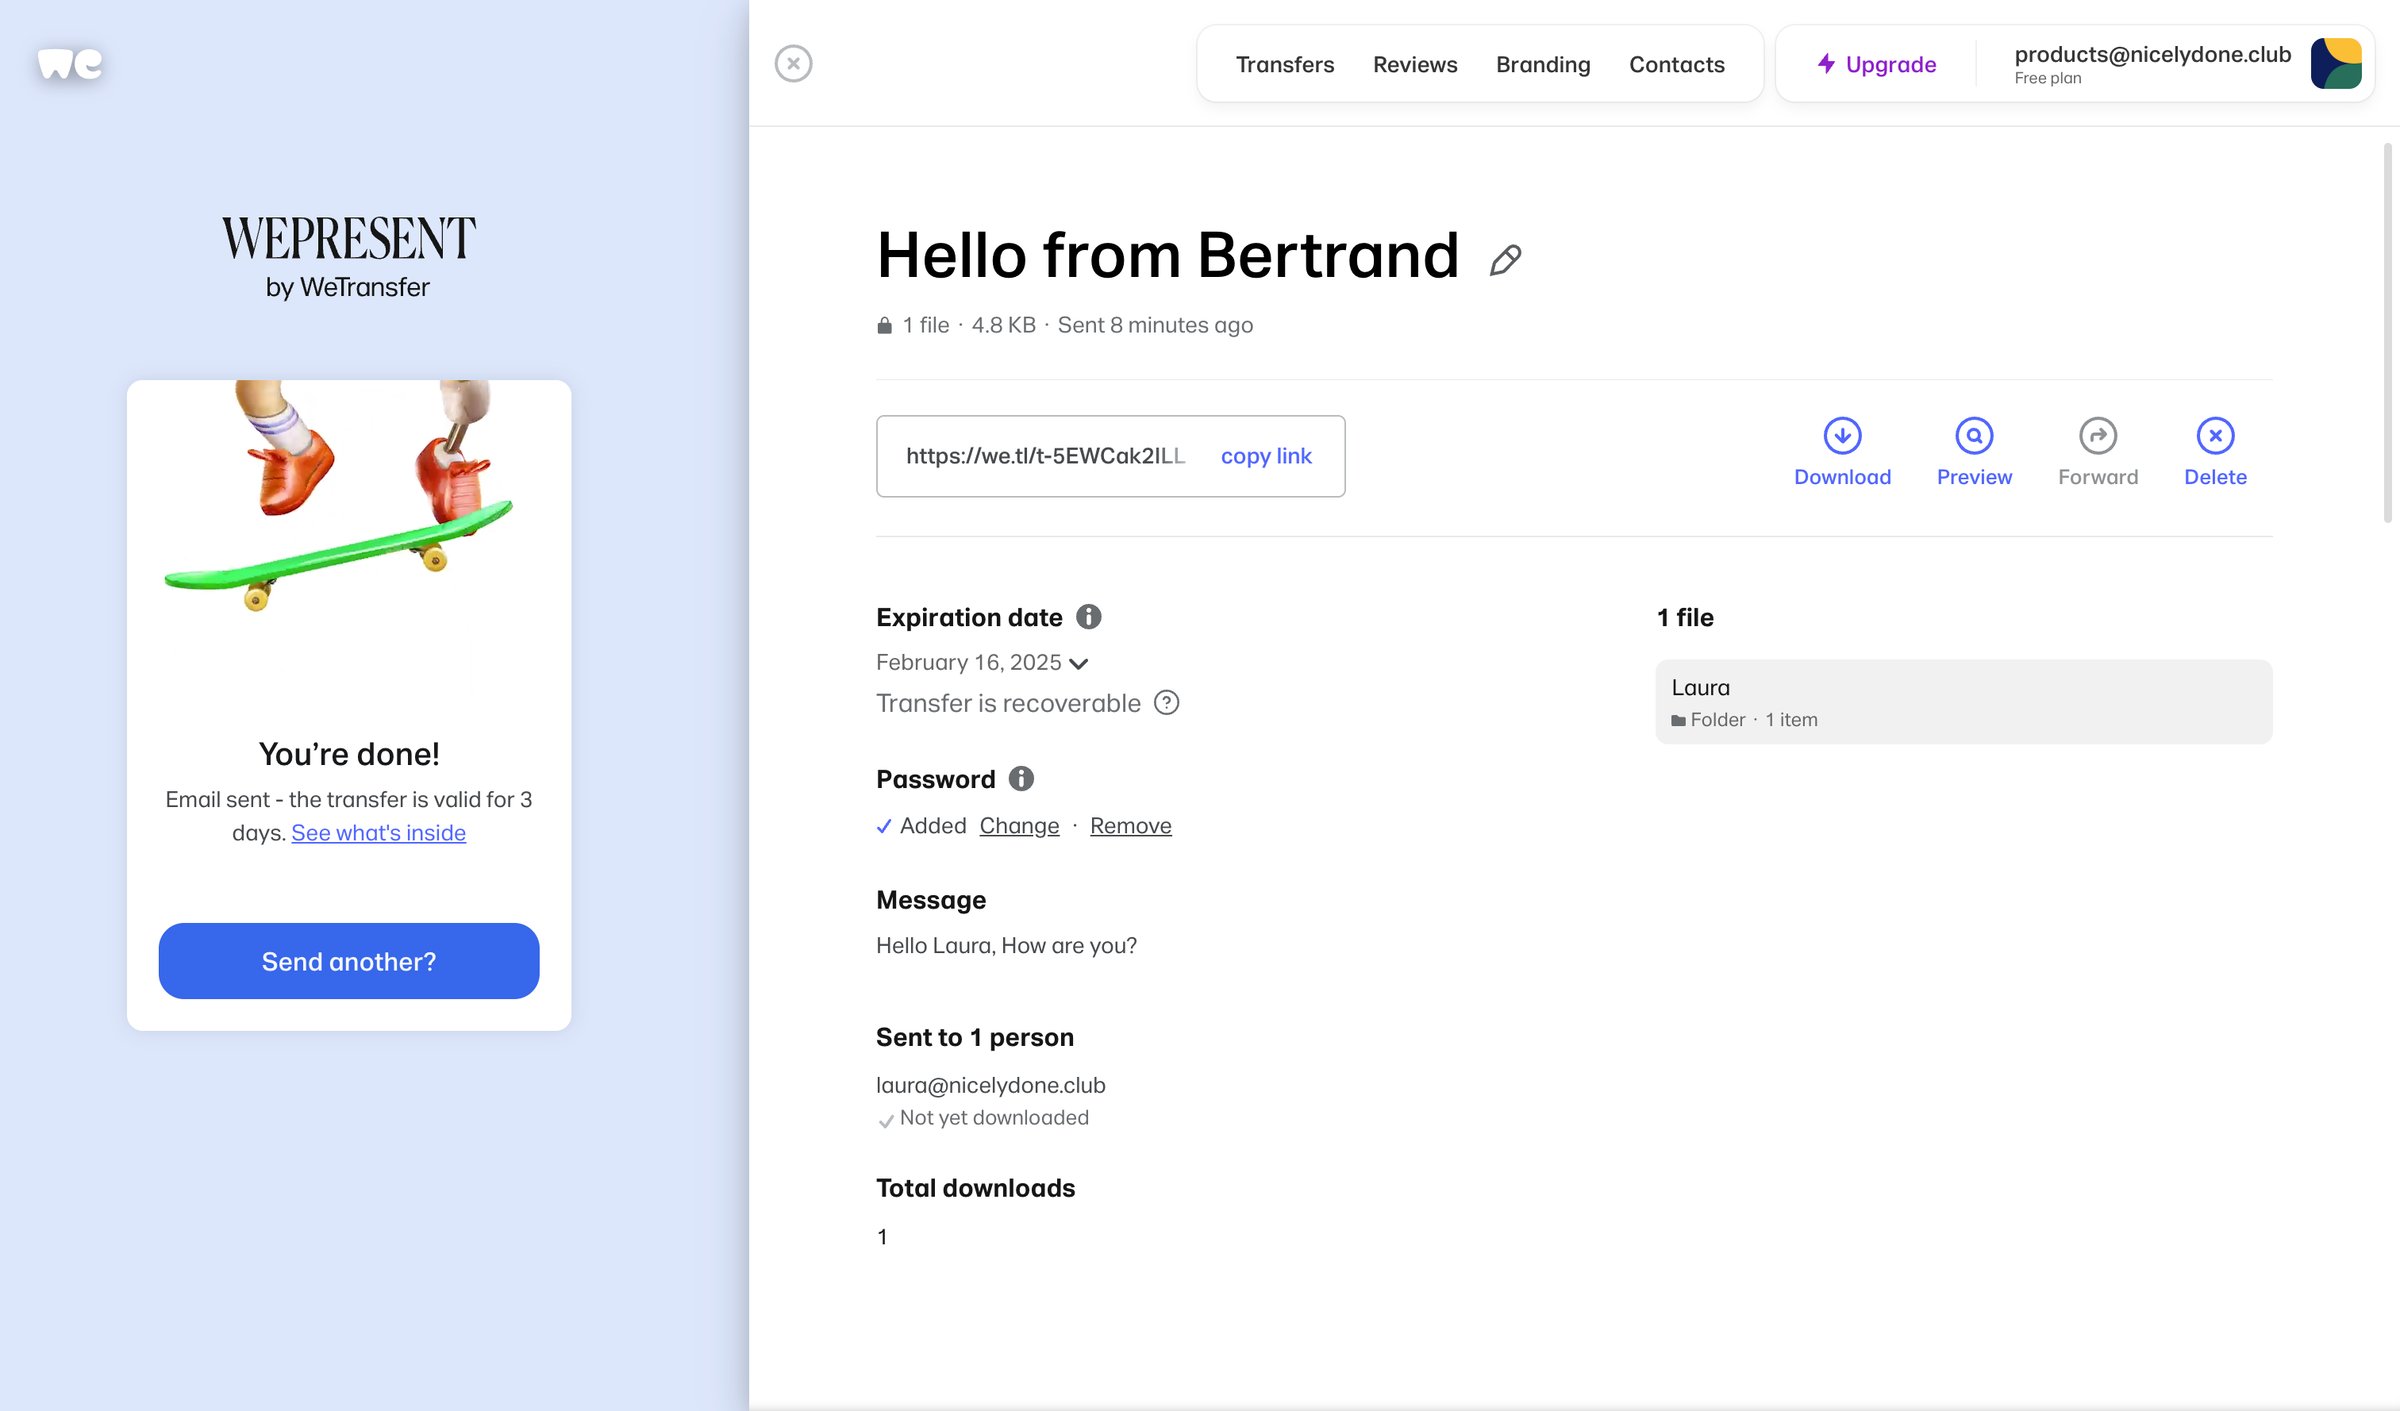2400x1411 pixels.
Task: Click the Download icon
Action: click(x=1842, y=436)
